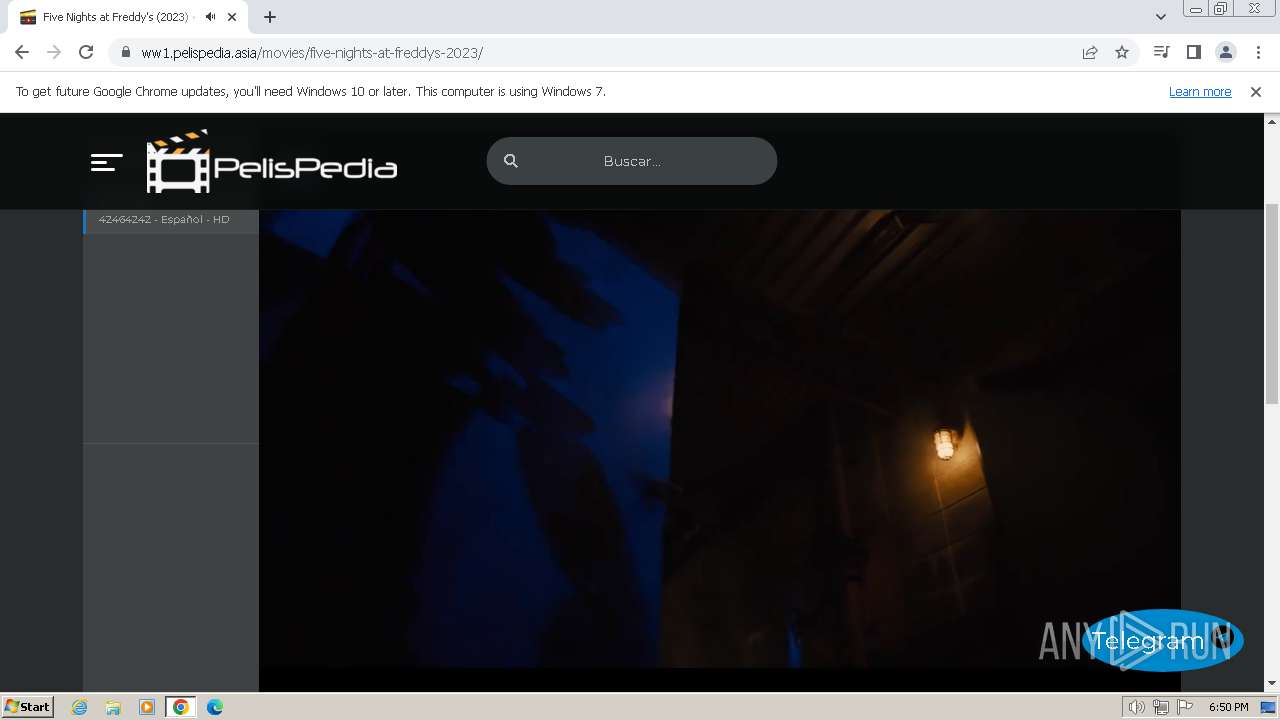Launch Internet Explorer from taskbar
Screen dimensions: 1280x720
[x=79, y=707]
